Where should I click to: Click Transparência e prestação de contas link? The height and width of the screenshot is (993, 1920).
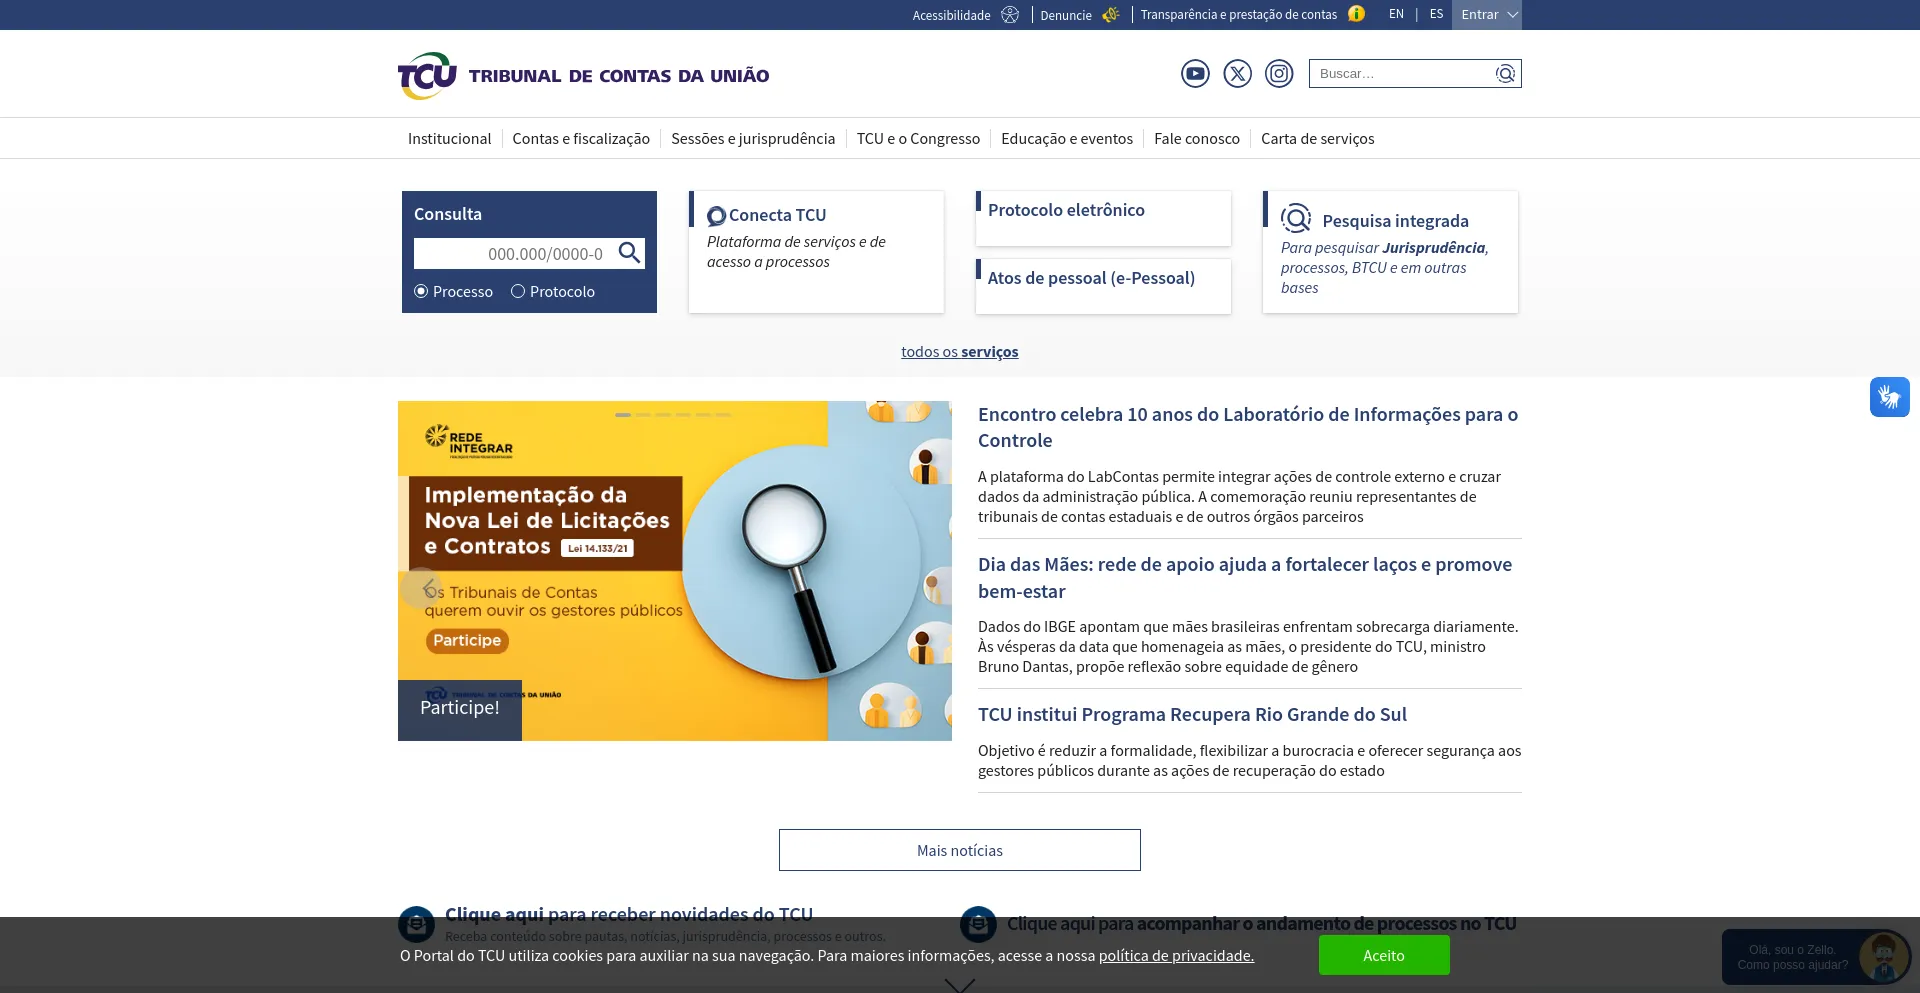[1238, 15]
